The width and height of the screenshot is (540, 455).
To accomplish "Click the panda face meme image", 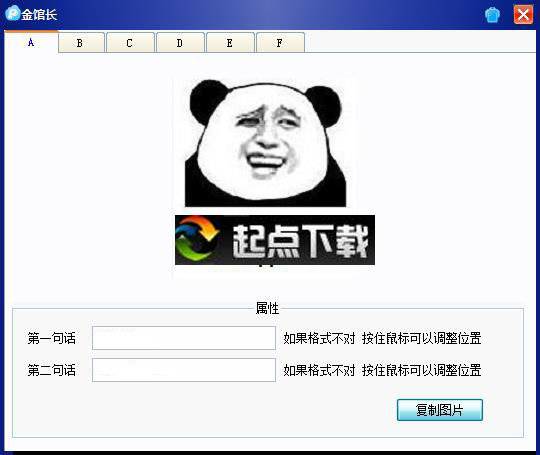I will pyautogui.click(x=266, y=143).
